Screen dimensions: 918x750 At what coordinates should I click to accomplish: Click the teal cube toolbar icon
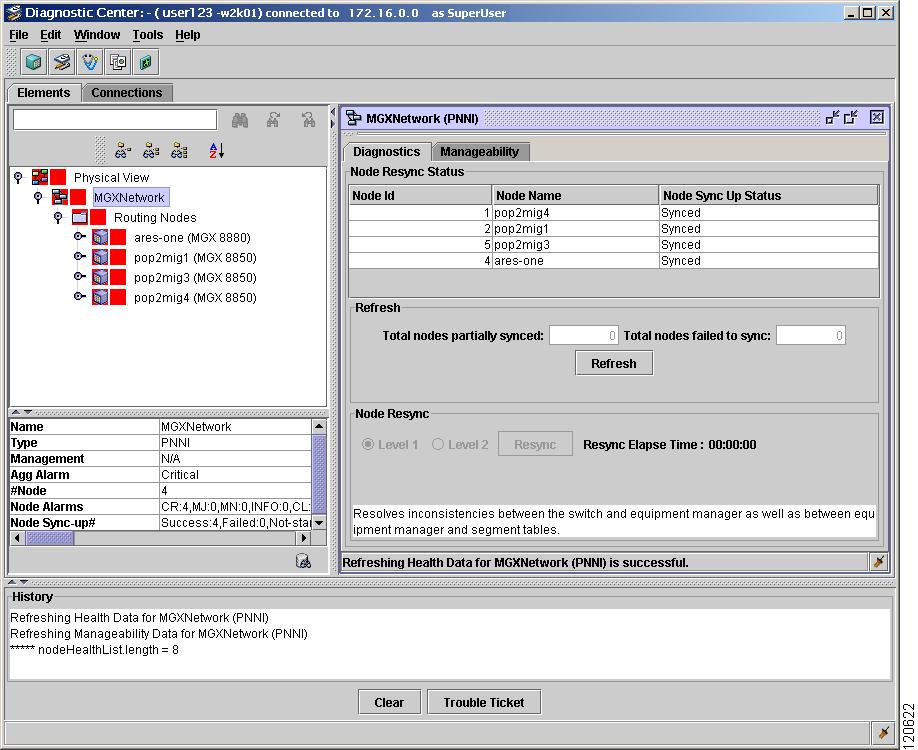[33, 62]
